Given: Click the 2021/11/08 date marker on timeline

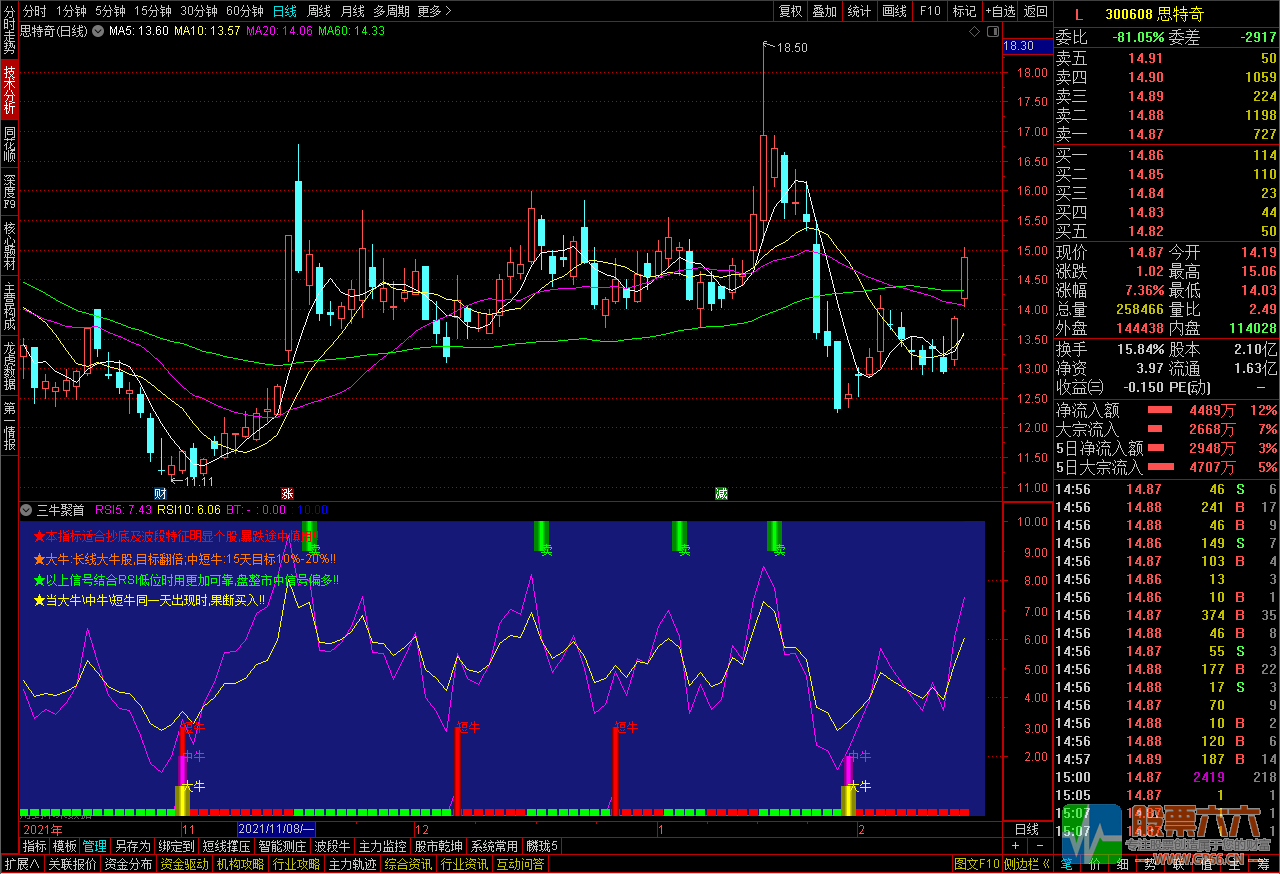Looking at the screenshot, I should [276, 829].
